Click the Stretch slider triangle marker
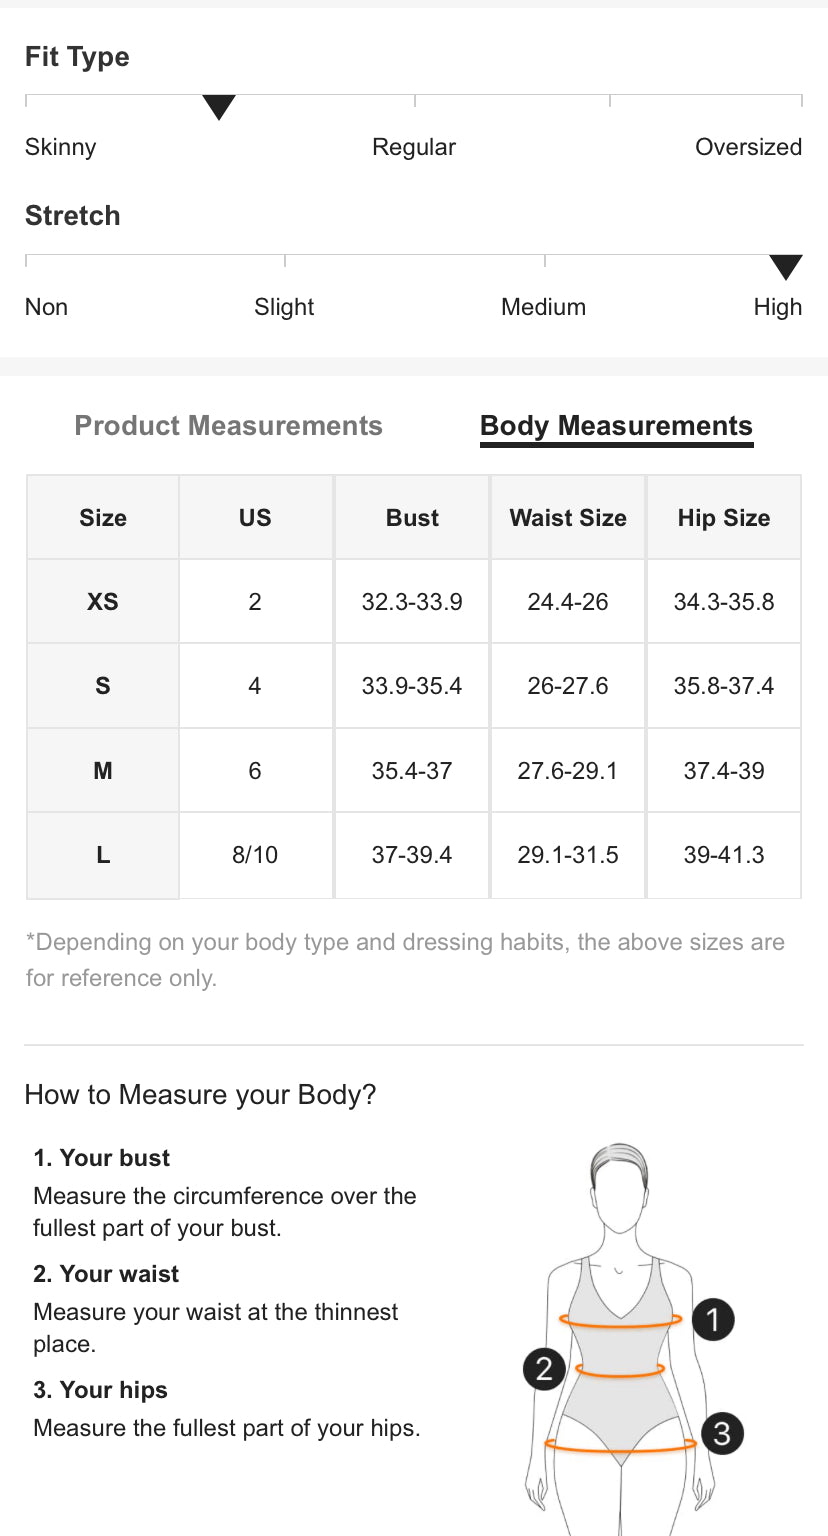The width and height of the screenshot is (828, 1536). 786,267
